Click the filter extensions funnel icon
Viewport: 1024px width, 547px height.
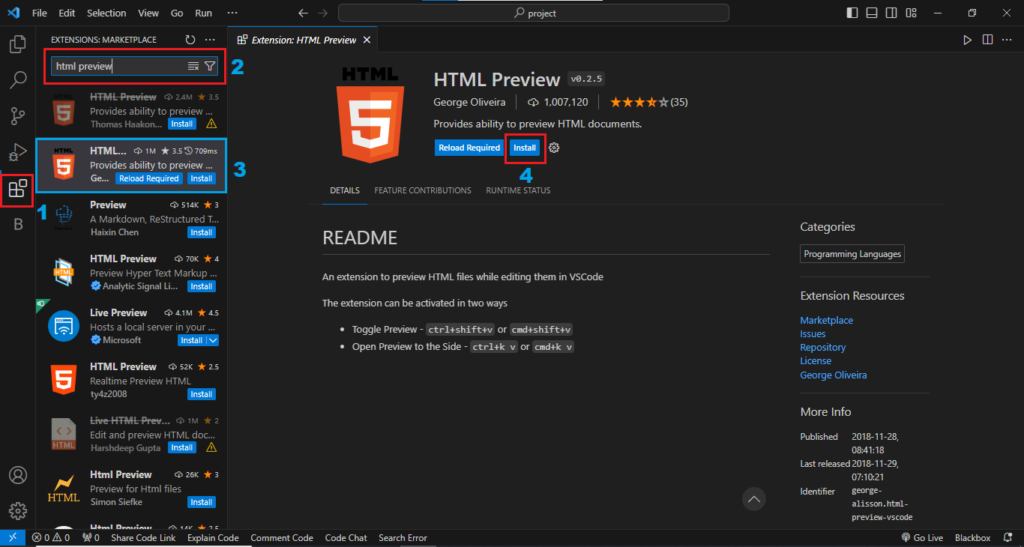(210, 66)
